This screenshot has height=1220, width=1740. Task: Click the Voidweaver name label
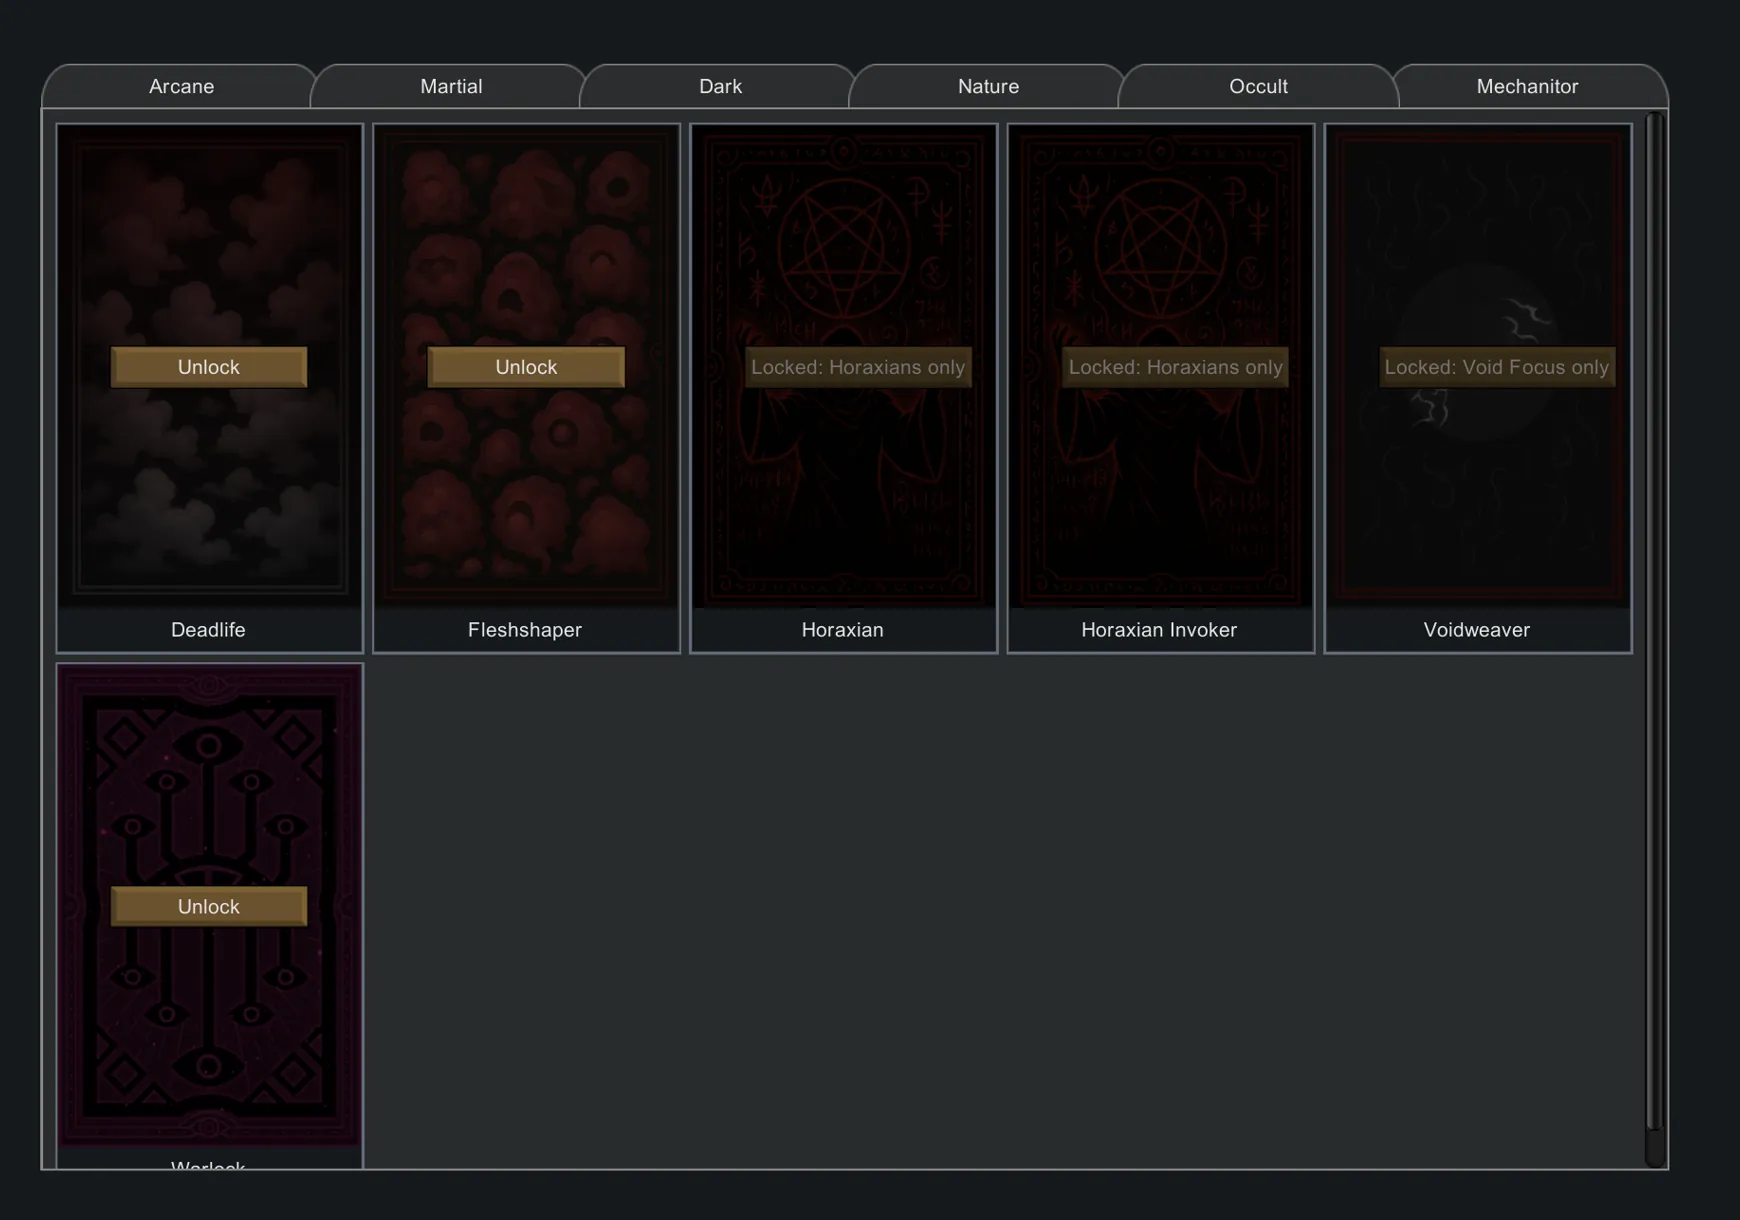(1476, 630)
